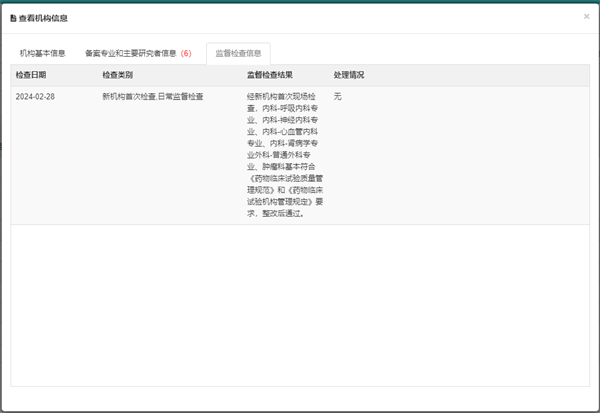The height and width of the screenshot is (413, 600).
Task: Click the inspection result text starting 经新机构首次现场检查
Action: [x=285, y=155]
